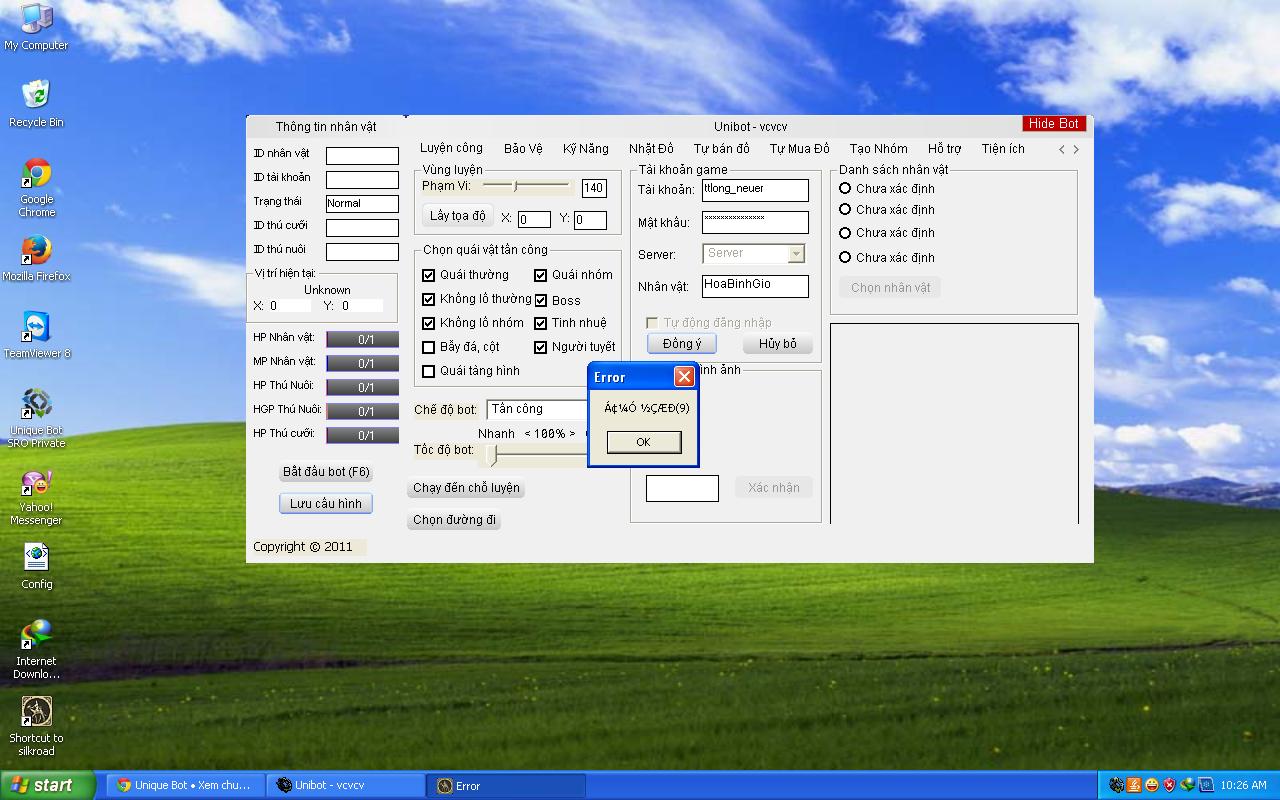The height and width of the screenshot is (800, 1280).
Task: Activate the Error taskbar button
Action: click(505, 785)
